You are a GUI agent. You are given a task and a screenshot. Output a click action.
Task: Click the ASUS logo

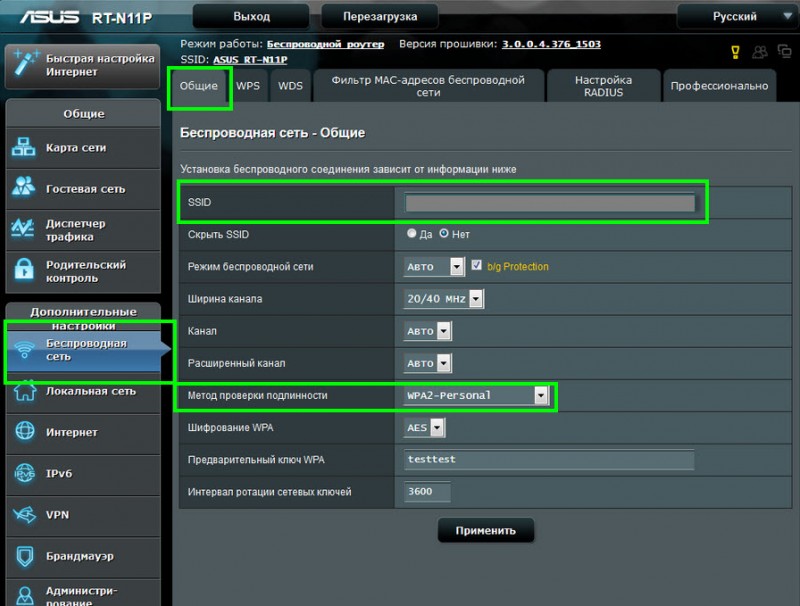click(49, 17)
